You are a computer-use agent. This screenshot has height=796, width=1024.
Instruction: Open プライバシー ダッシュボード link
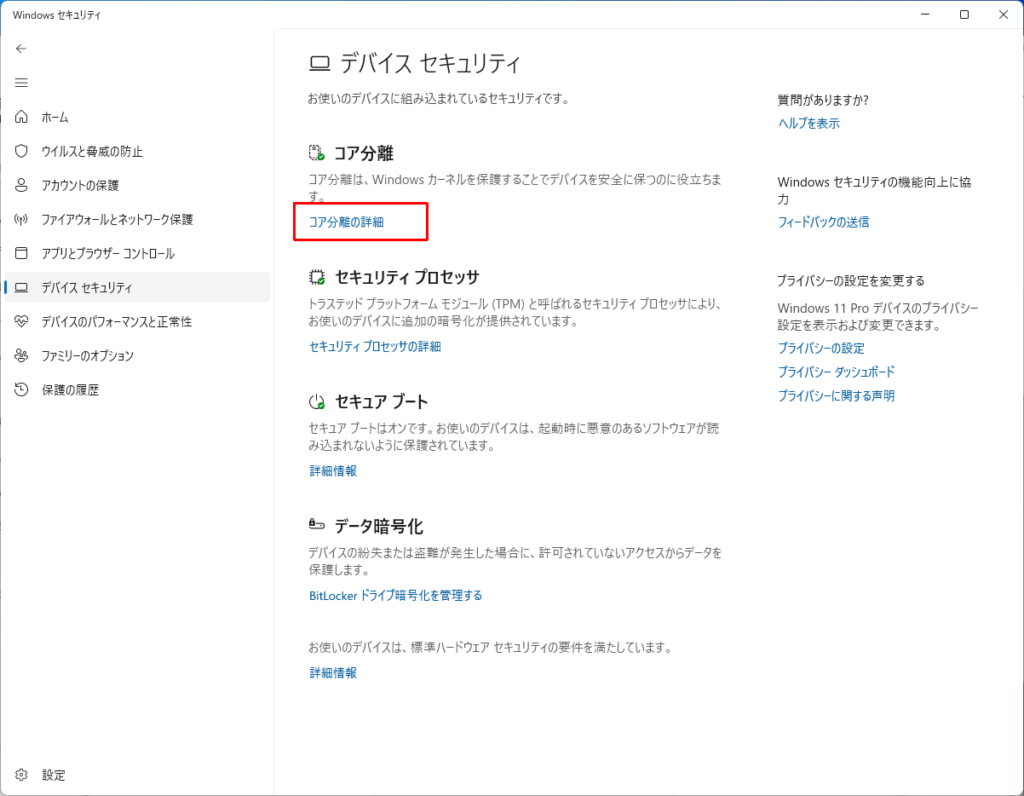coord(836,372)
